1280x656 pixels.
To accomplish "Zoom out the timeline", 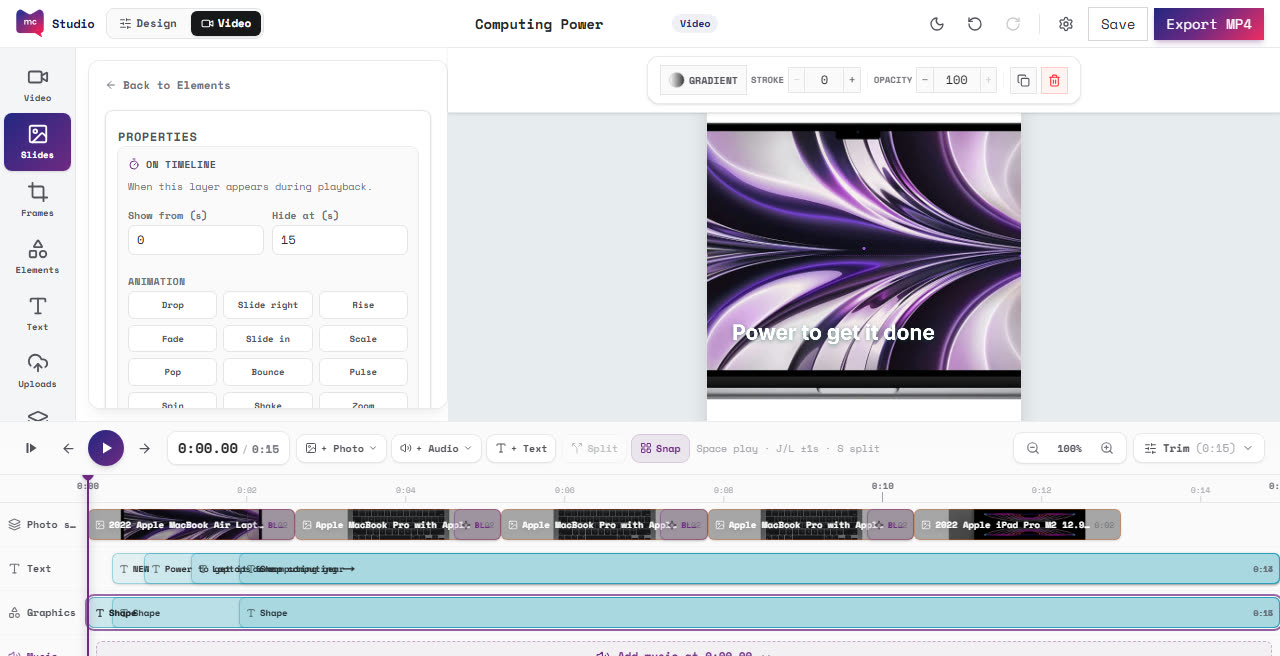I will 1033,448.
